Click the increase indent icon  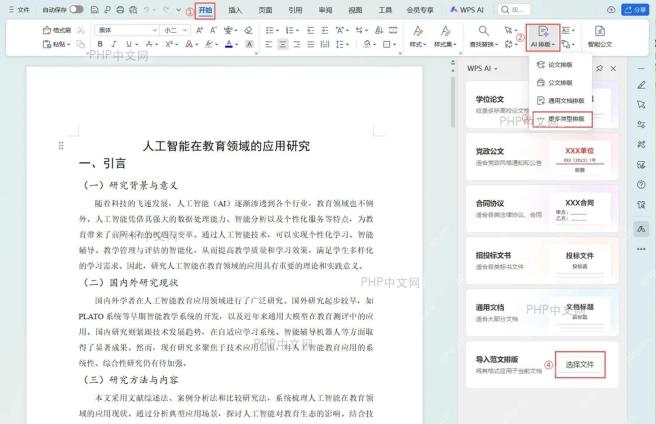(x=325, y=30)
